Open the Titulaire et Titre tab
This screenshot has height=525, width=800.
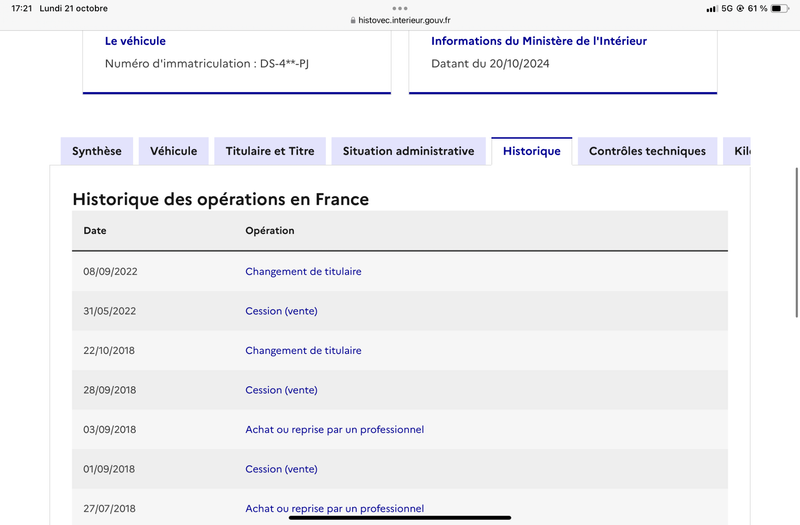(x=270, y=151)
